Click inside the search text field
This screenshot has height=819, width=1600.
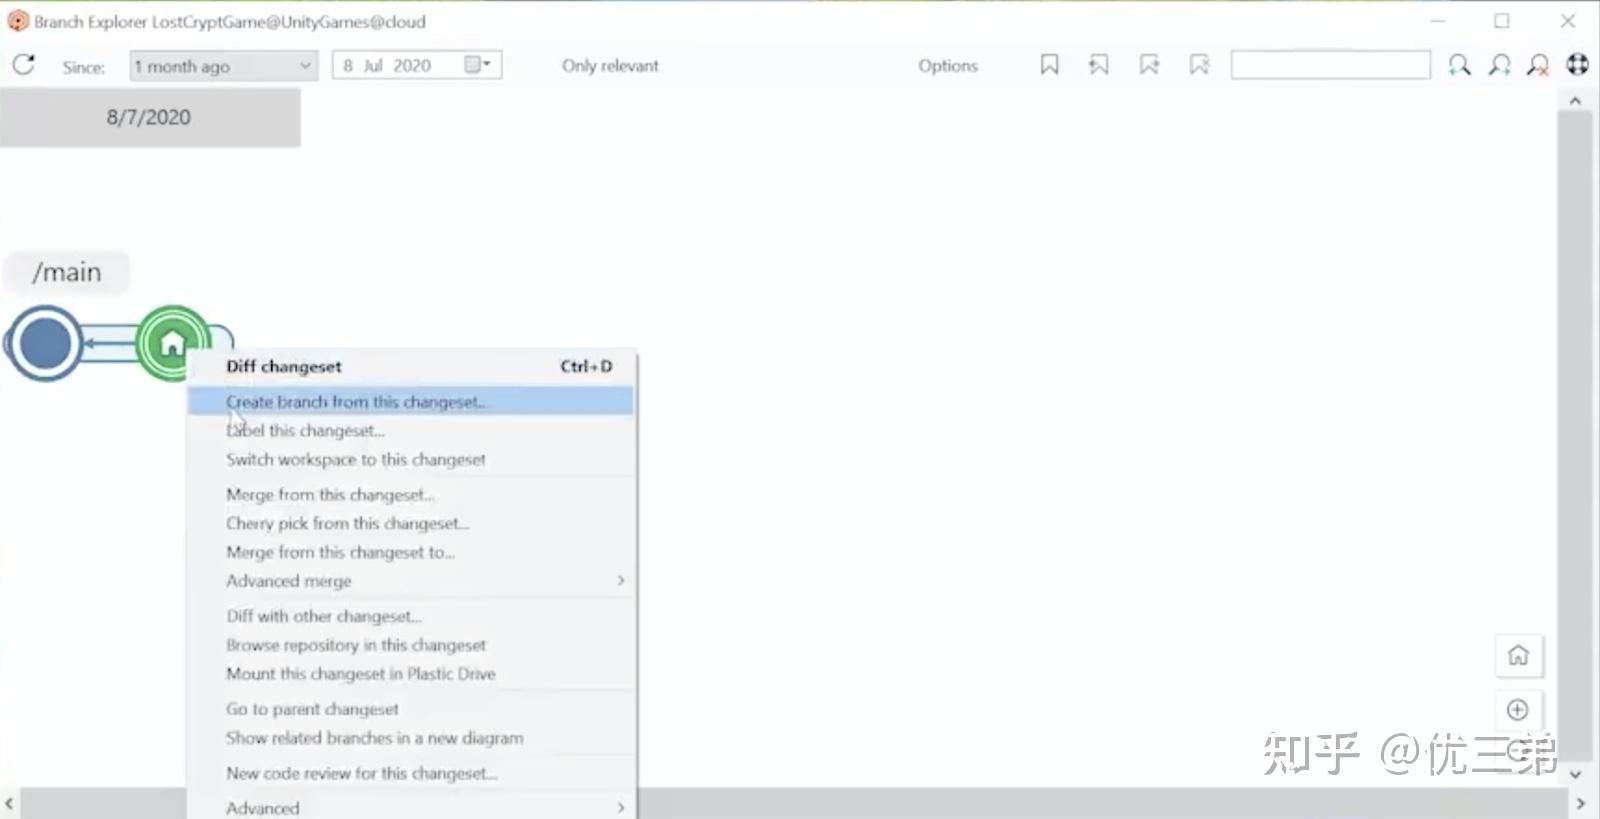[x=1329, y=65]
